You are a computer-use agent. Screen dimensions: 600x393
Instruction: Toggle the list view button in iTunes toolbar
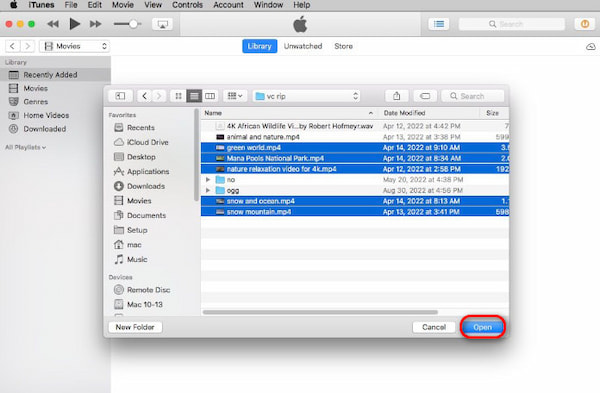pyautogui.click(x=439, y=24)
